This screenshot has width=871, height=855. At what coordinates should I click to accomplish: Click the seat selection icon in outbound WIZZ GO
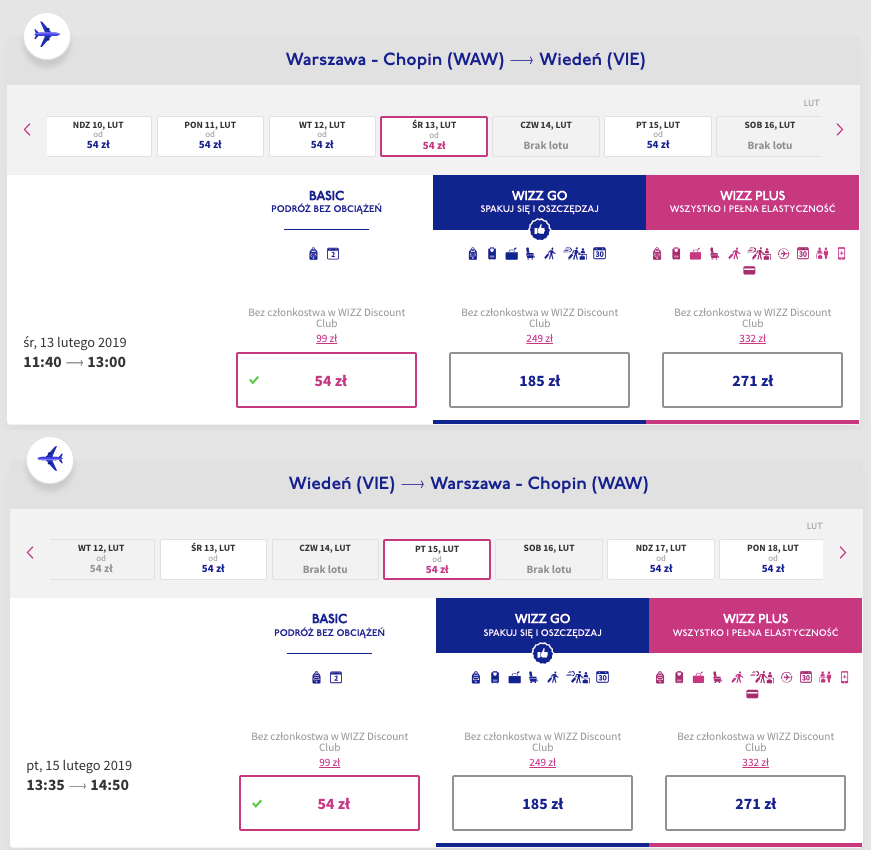[530, 254]
